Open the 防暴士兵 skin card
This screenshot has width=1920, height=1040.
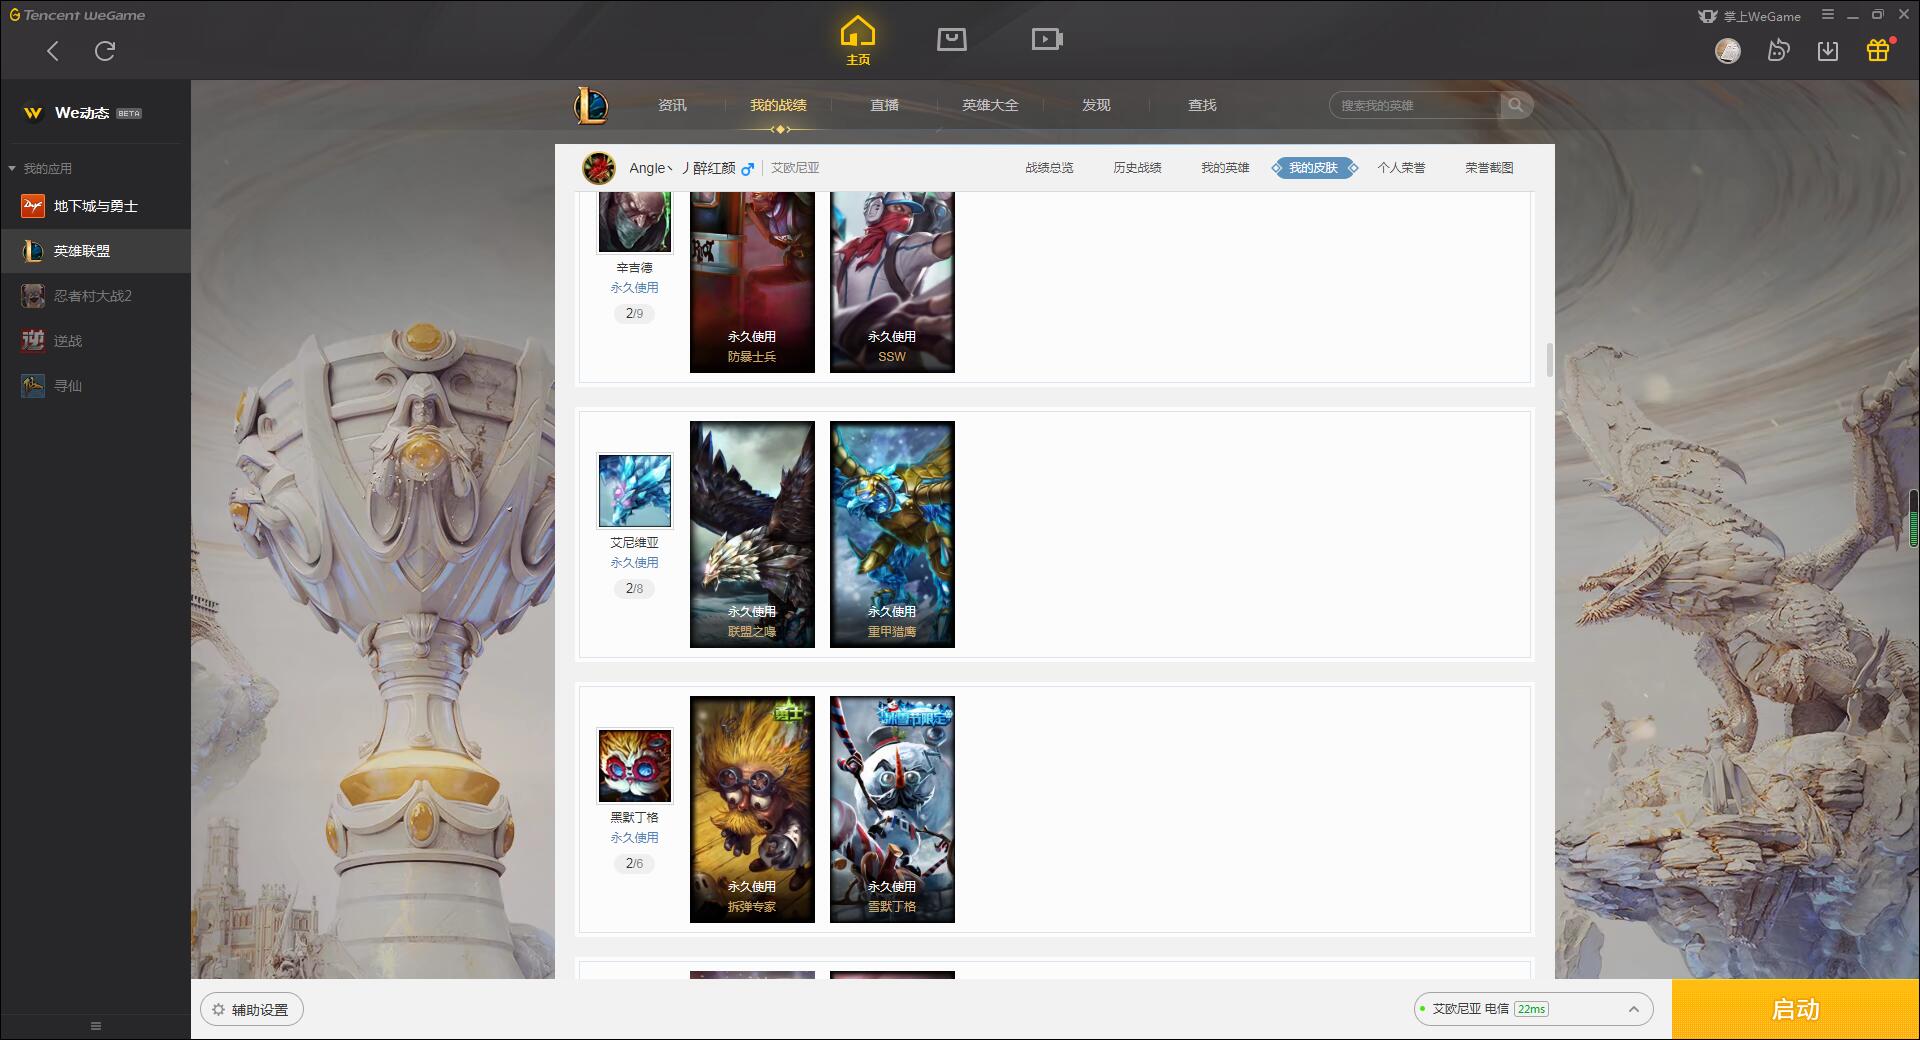point(752,282)
